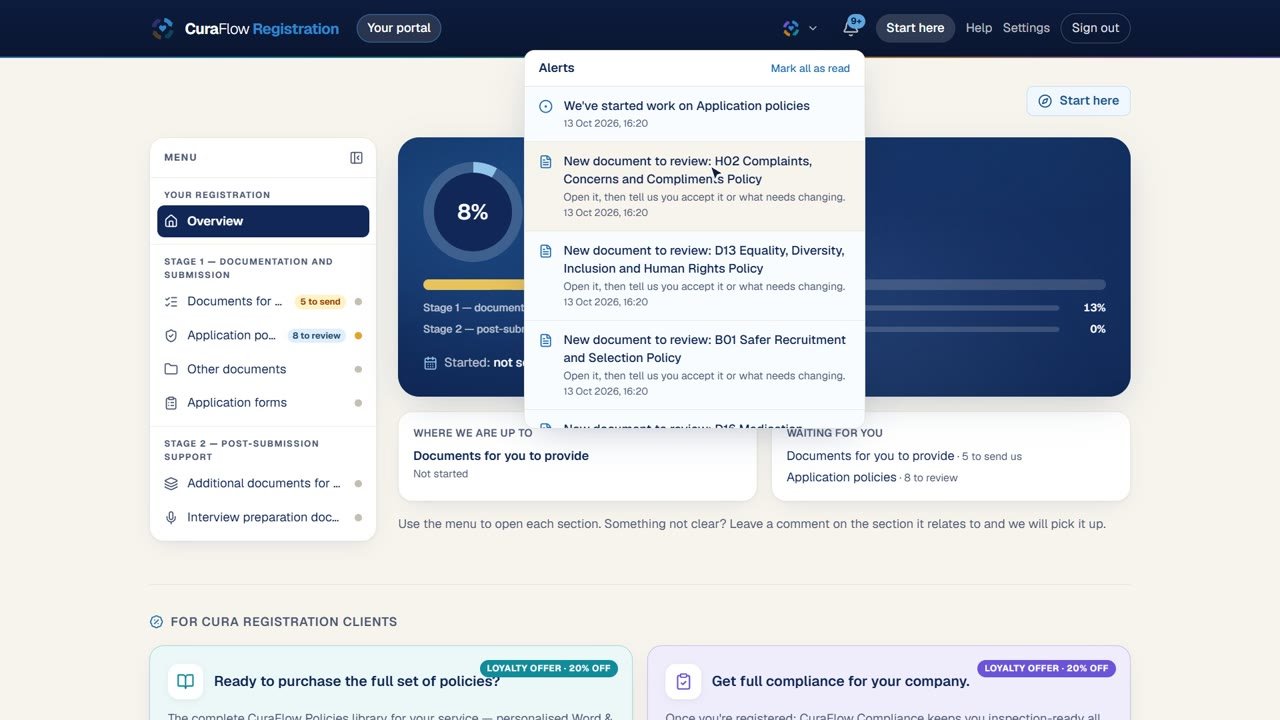1280x720 pixels.
Task: Click the B01 Safer Recruitment document icon
Action: click(546, 340)
